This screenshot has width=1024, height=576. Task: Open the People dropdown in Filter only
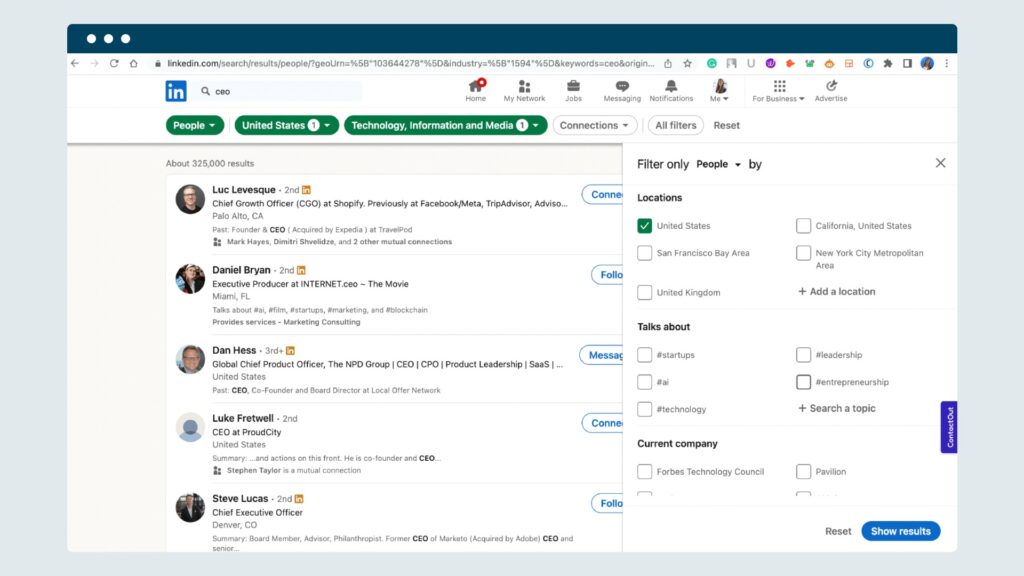[x=719, y=163]
